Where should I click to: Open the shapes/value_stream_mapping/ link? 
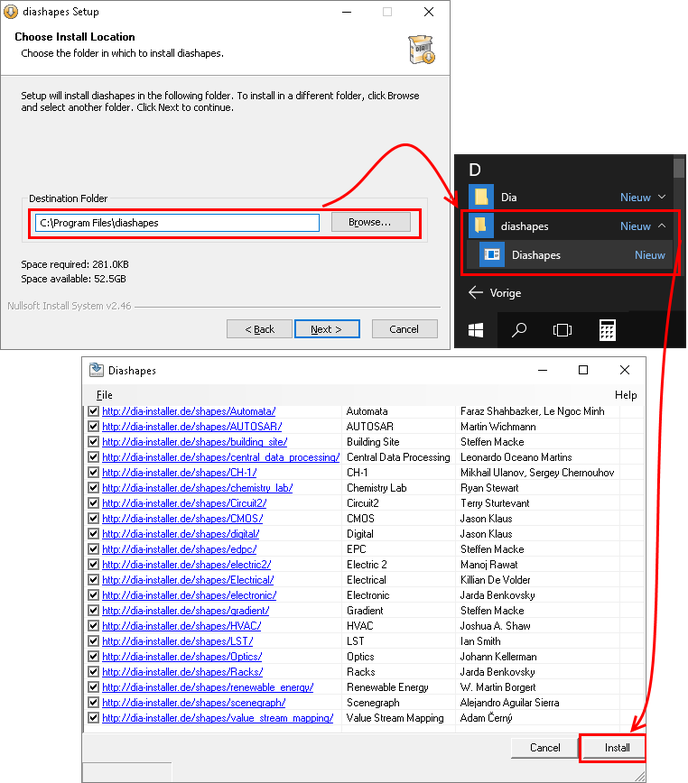pyautogui.click(x=218, y=718)
